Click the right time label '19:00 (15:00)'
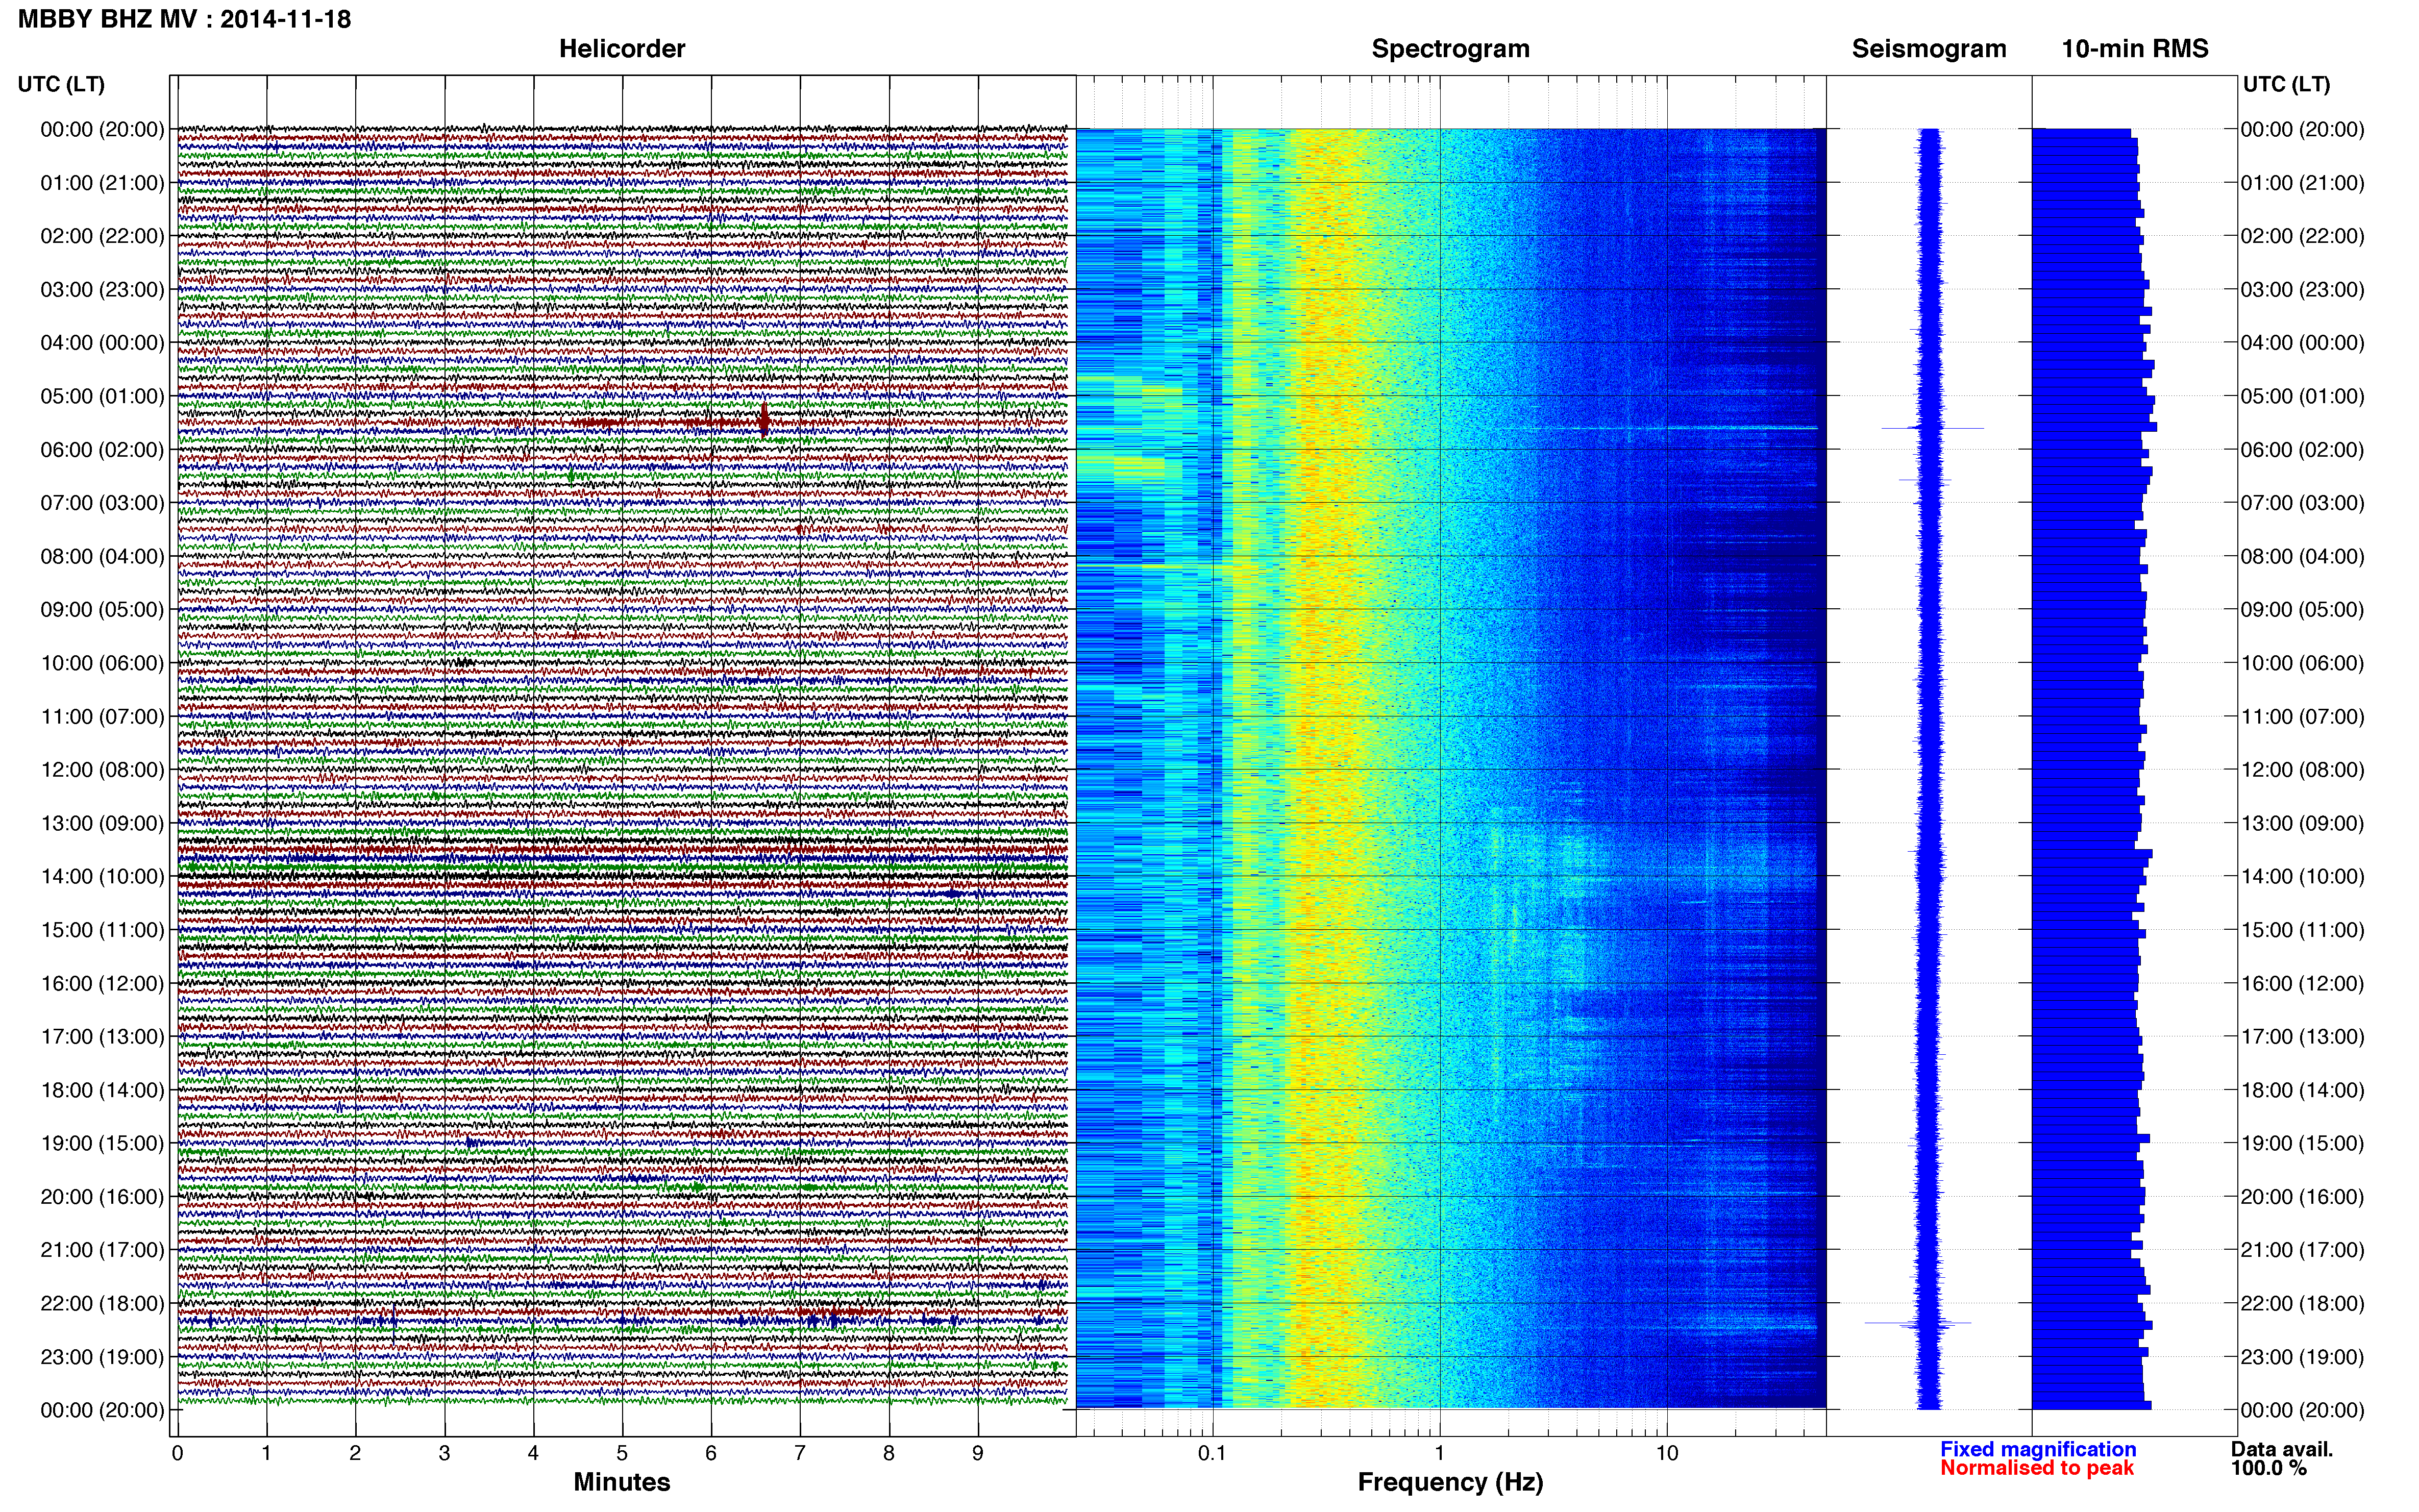 coord(2302,1143)
